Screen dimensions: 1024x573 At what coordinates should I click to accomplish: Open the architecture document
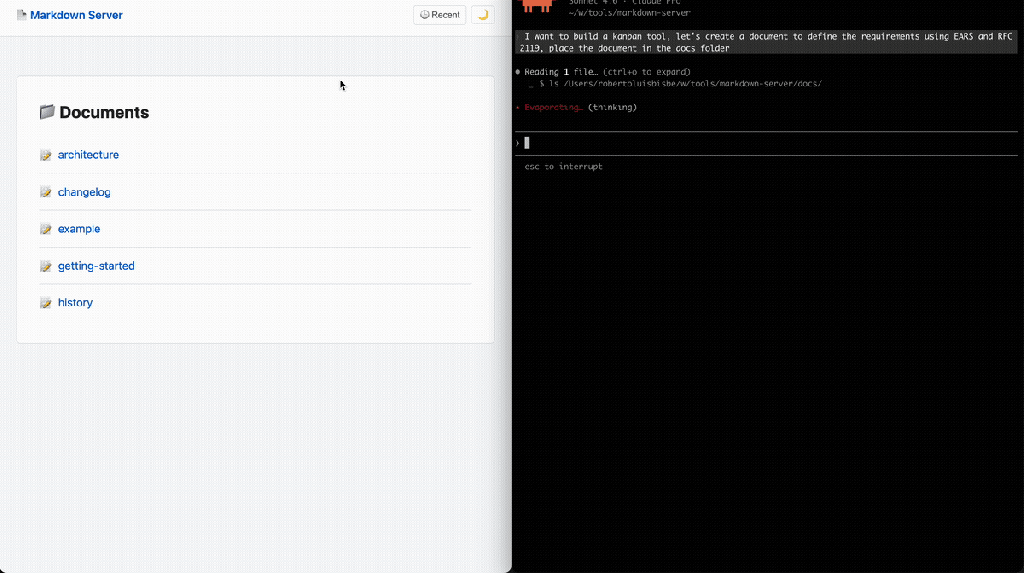(88, 155)
